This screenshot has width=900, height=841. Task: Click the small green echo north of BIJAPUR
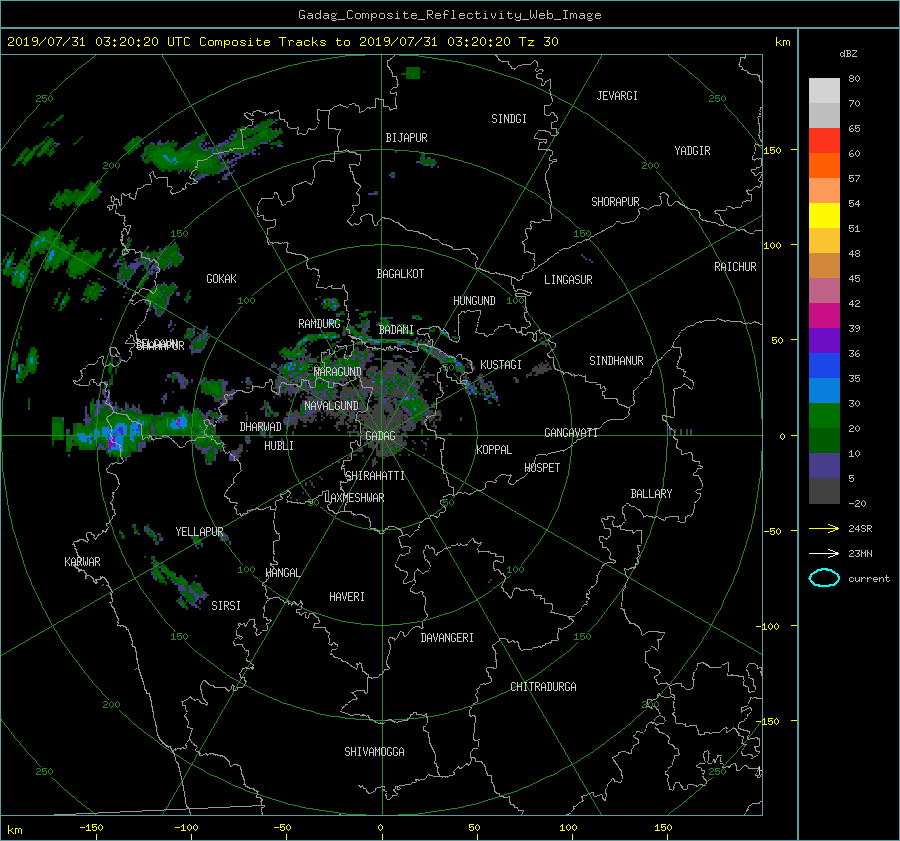pos(412,73)
